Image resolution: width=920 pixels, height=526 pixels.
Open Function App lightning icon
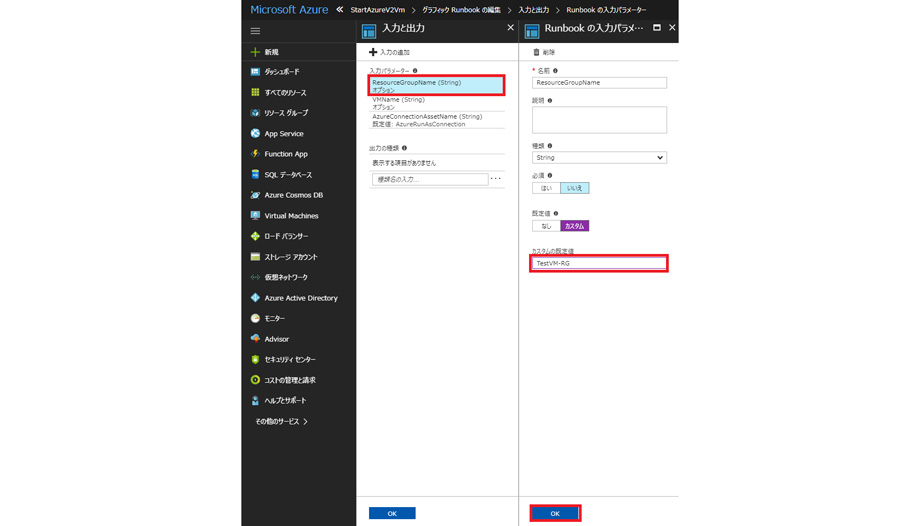[256, 154]
